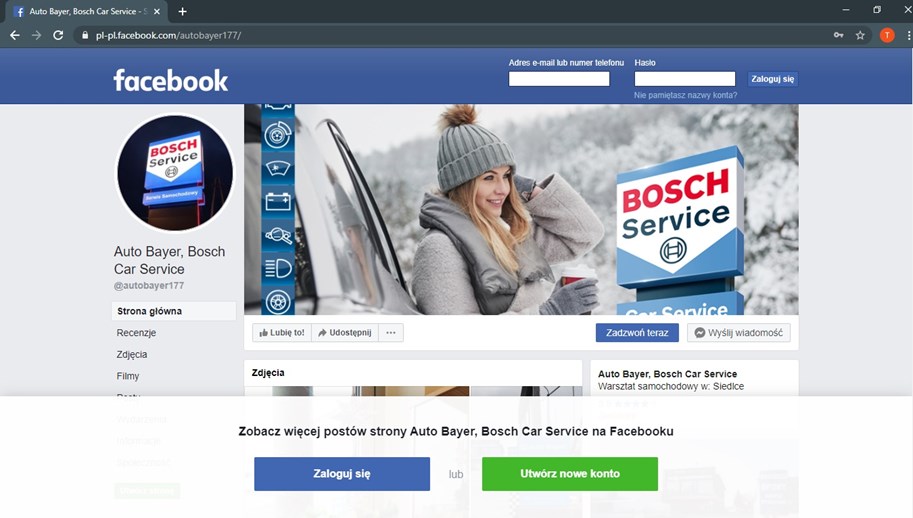The image size is (913, 518).
Task: Go to Filmy section
Action: click(x=128, y=377)
